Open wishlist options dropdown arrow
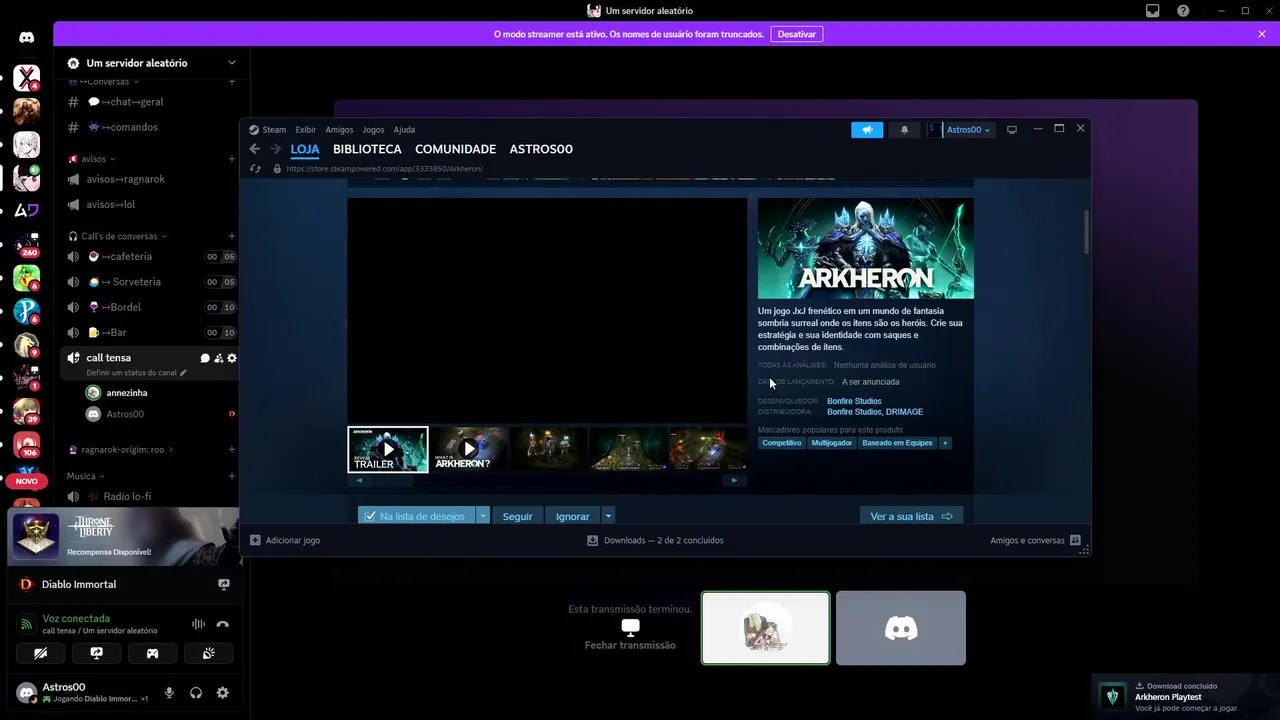Image resolution: width=1280 pixels, height=720 pixels. [483, 516]
